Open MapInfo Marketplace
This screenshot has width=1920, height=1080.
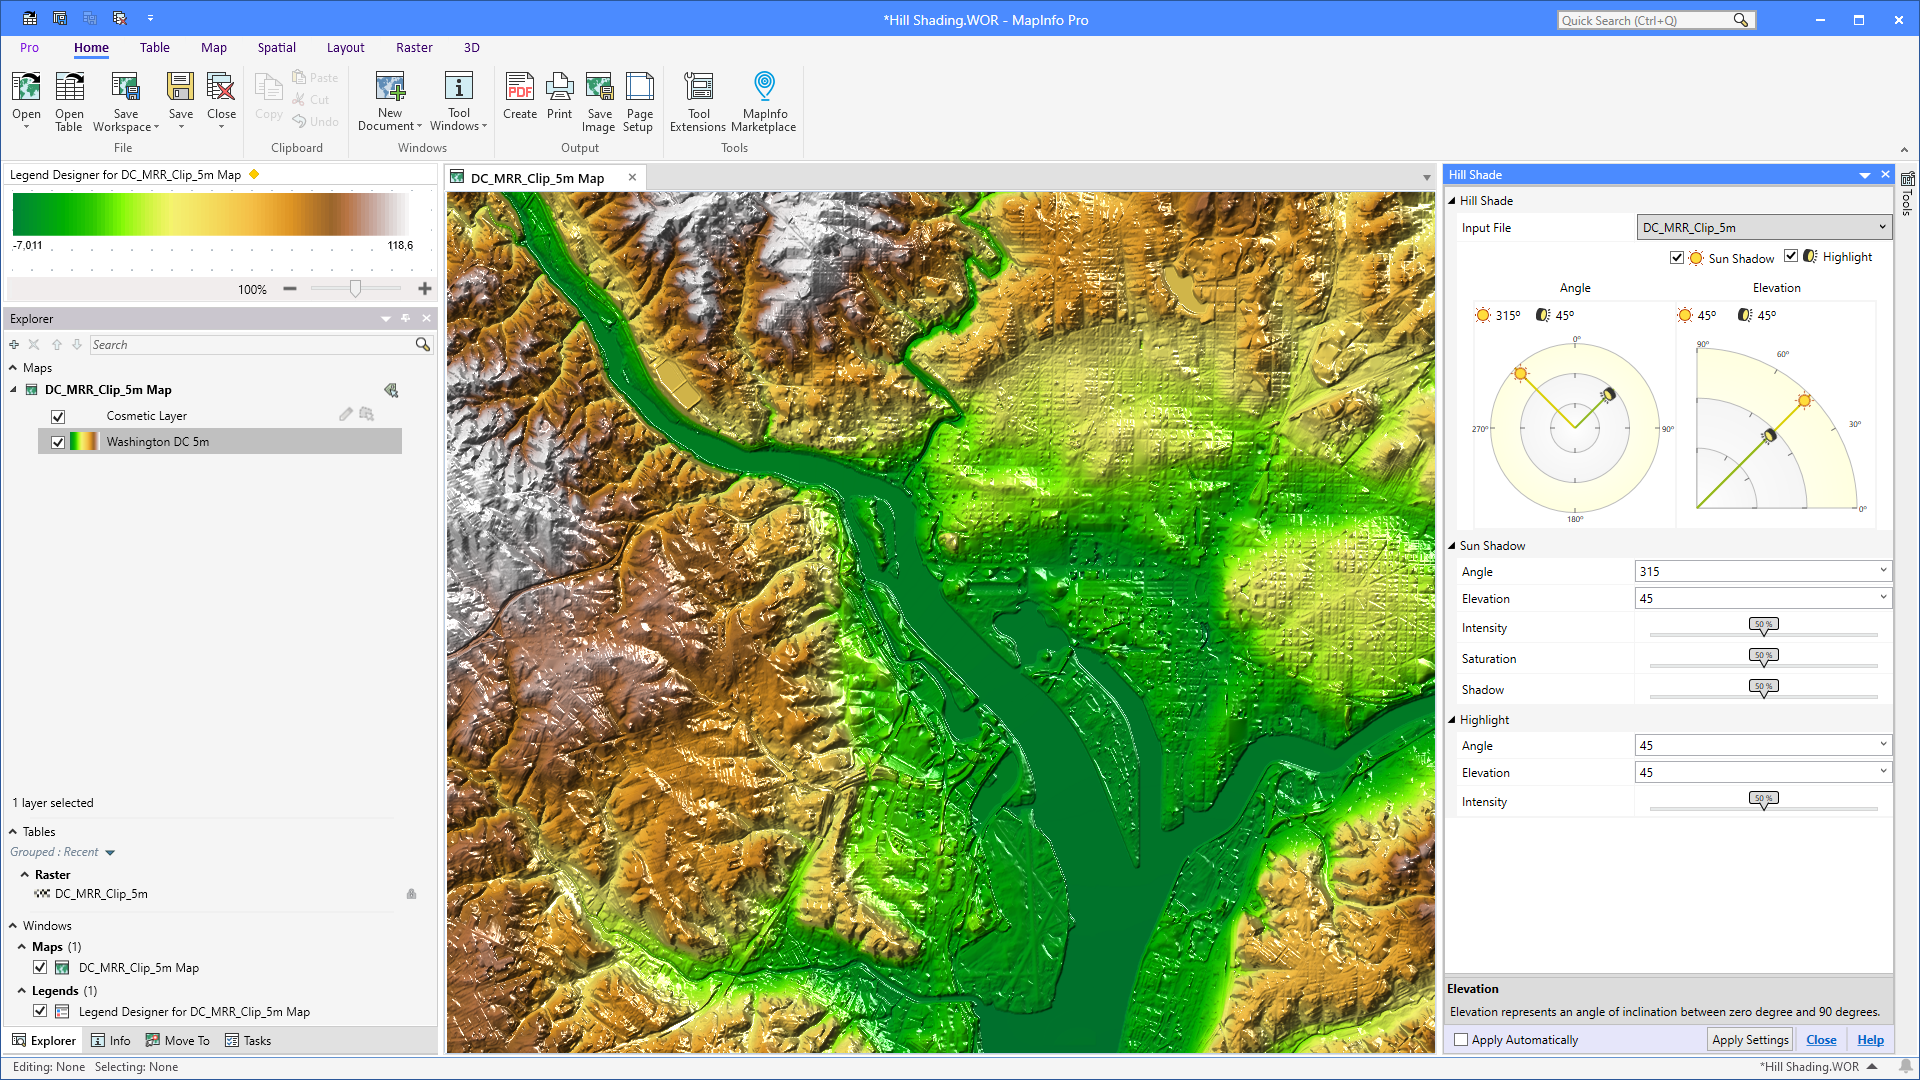tap(764, 101)
